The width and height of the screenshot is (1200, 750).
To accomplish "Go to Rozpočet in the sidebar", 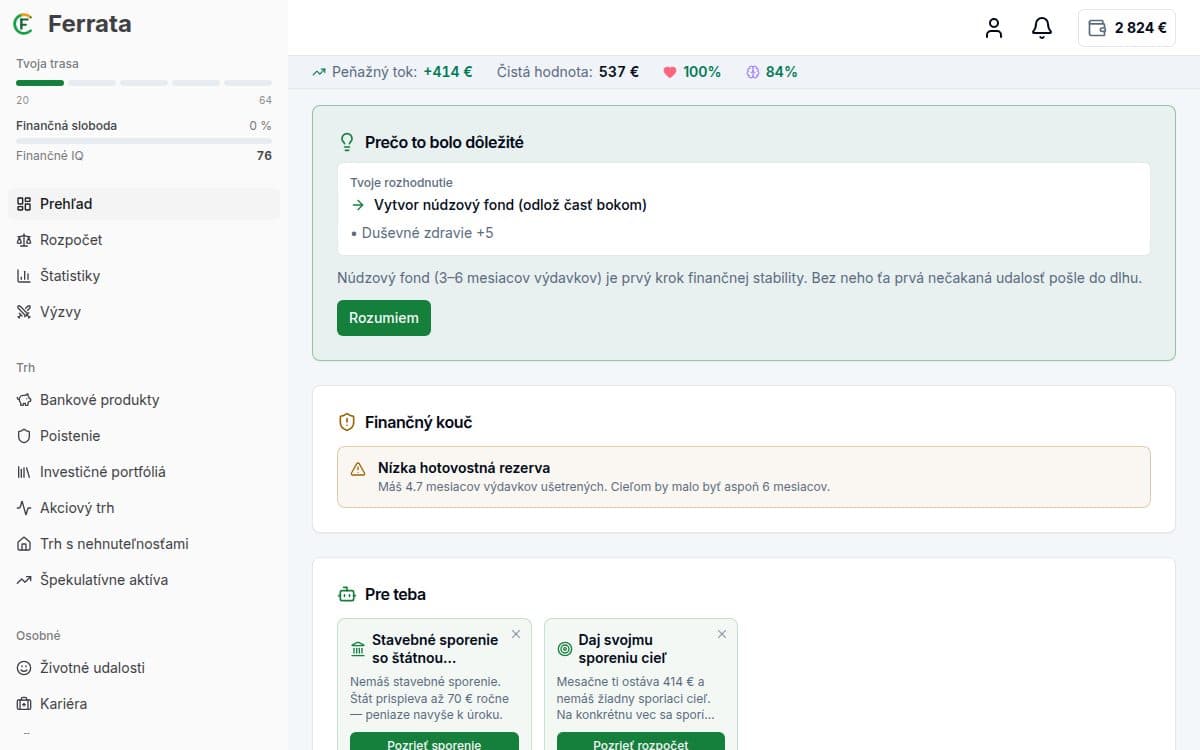I will coord(144,240).
